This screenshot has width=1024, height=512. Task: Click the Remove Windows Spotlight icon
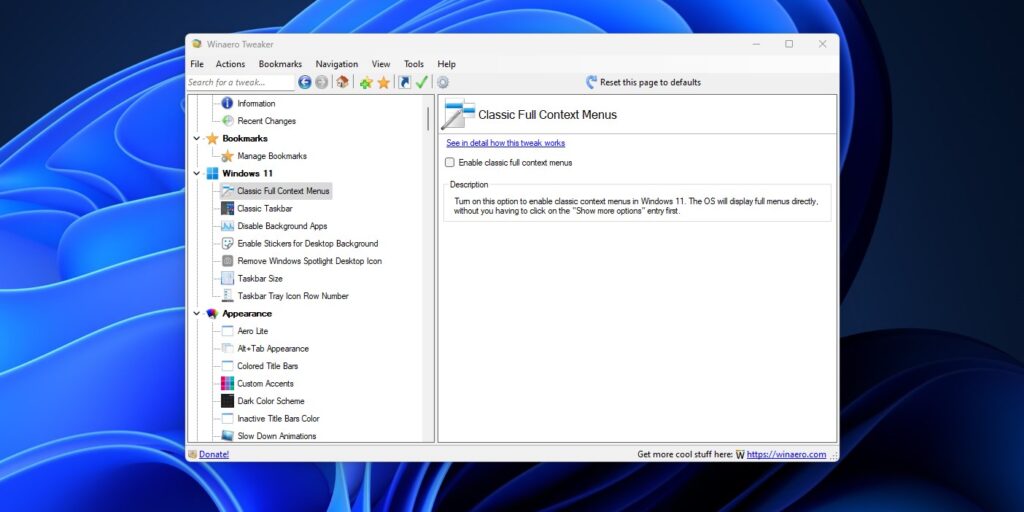click(227, 261)
